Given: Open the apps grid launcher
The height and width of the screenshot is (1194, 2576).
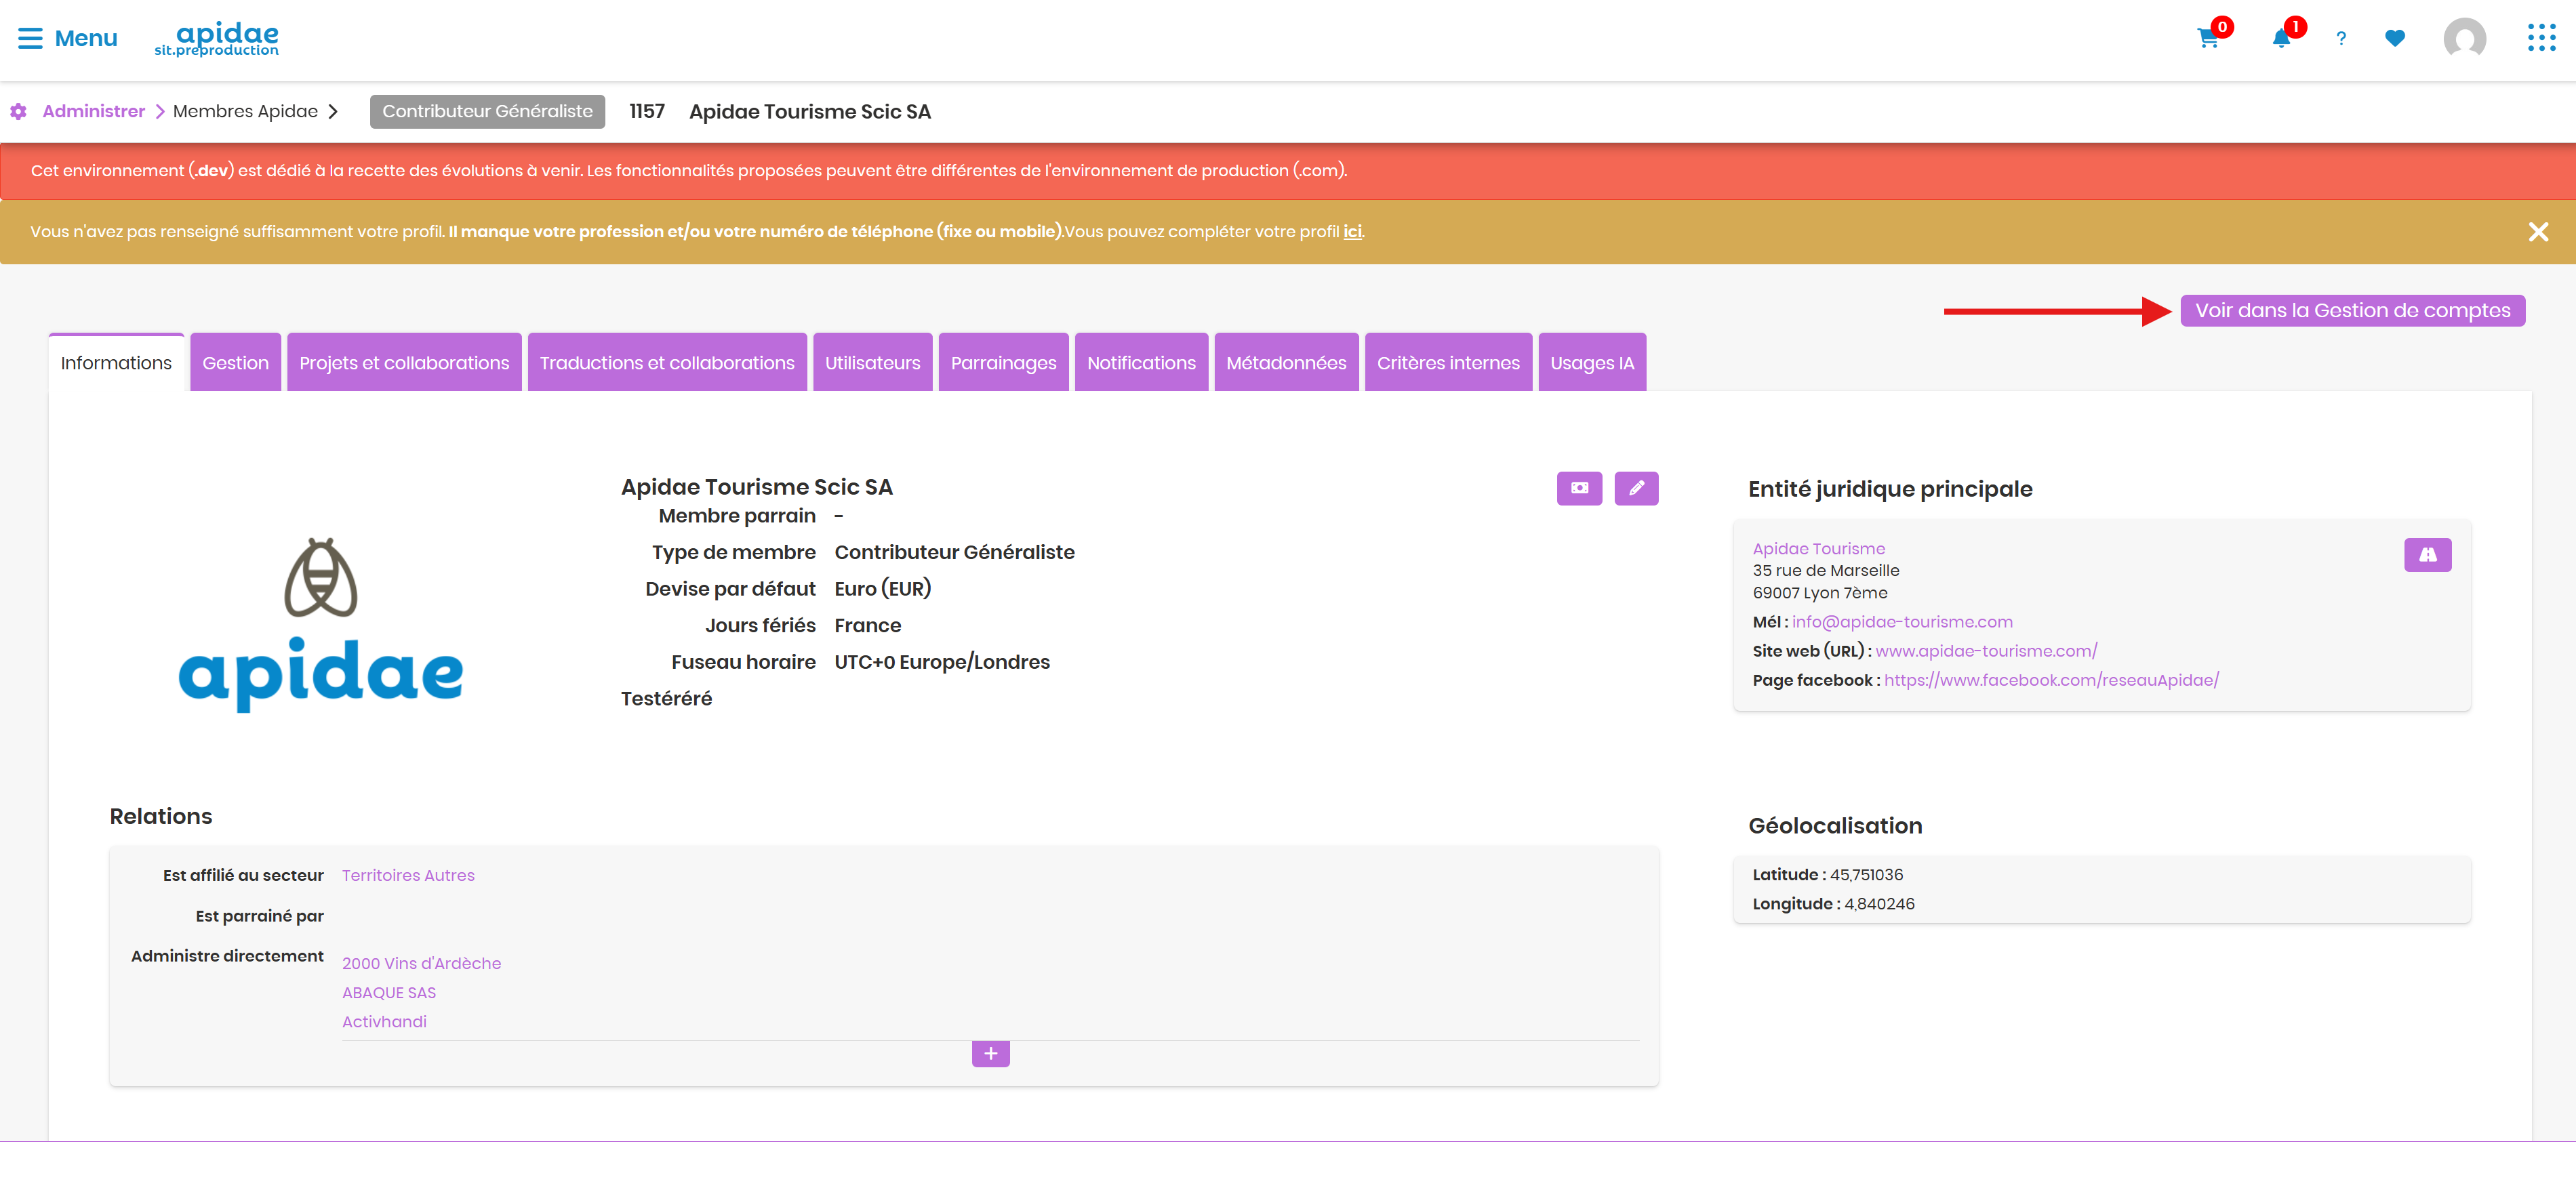Looking at the screenshot, I should pyautogui.click(x=2541, y=38).
